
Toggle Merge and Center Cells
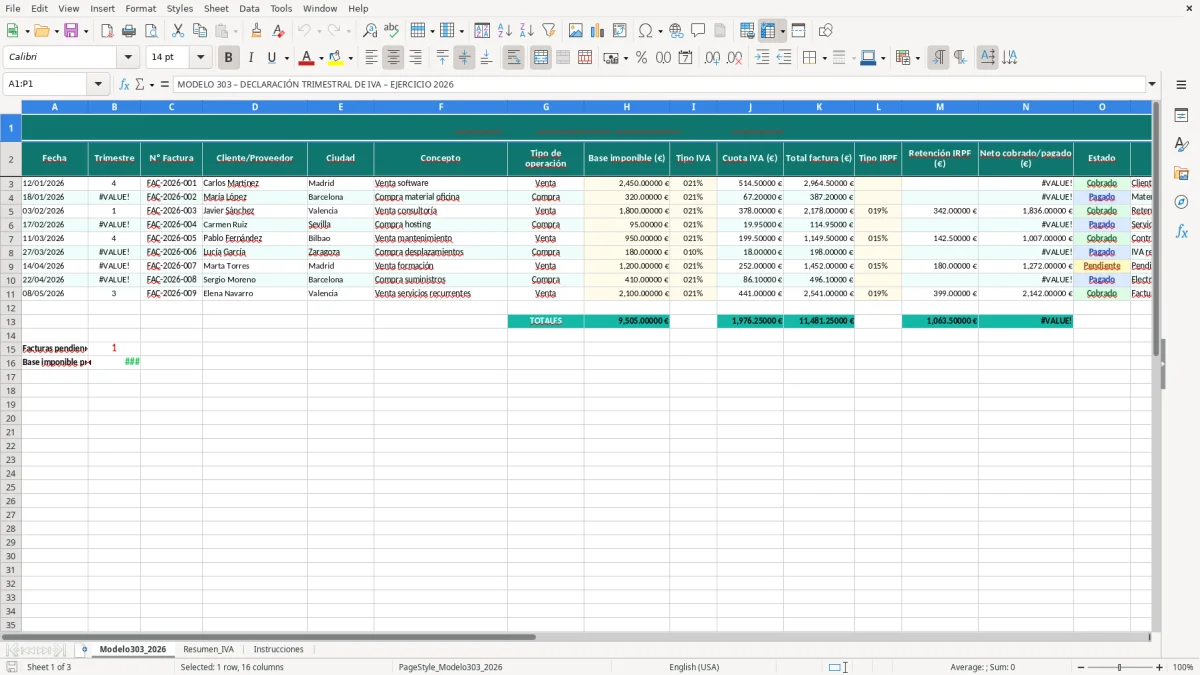pyautogui.click(x=541, y=58)
